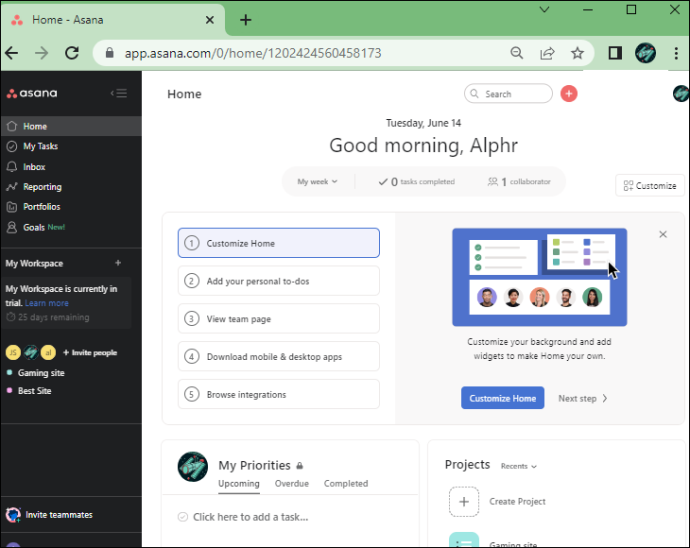Image resolution: width=690 pixels, height=548 pixels.
Task: Click the Customize Home illustration thumbnail
Action: [x=540, y=277]
